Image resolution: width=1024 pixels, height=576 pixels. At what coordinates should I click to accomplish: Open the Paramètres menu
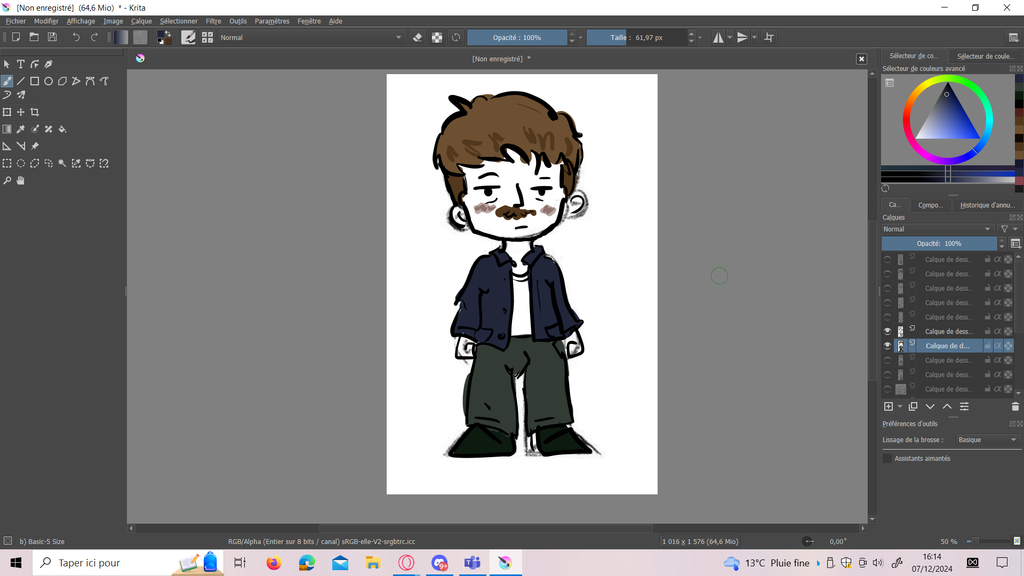272,21
